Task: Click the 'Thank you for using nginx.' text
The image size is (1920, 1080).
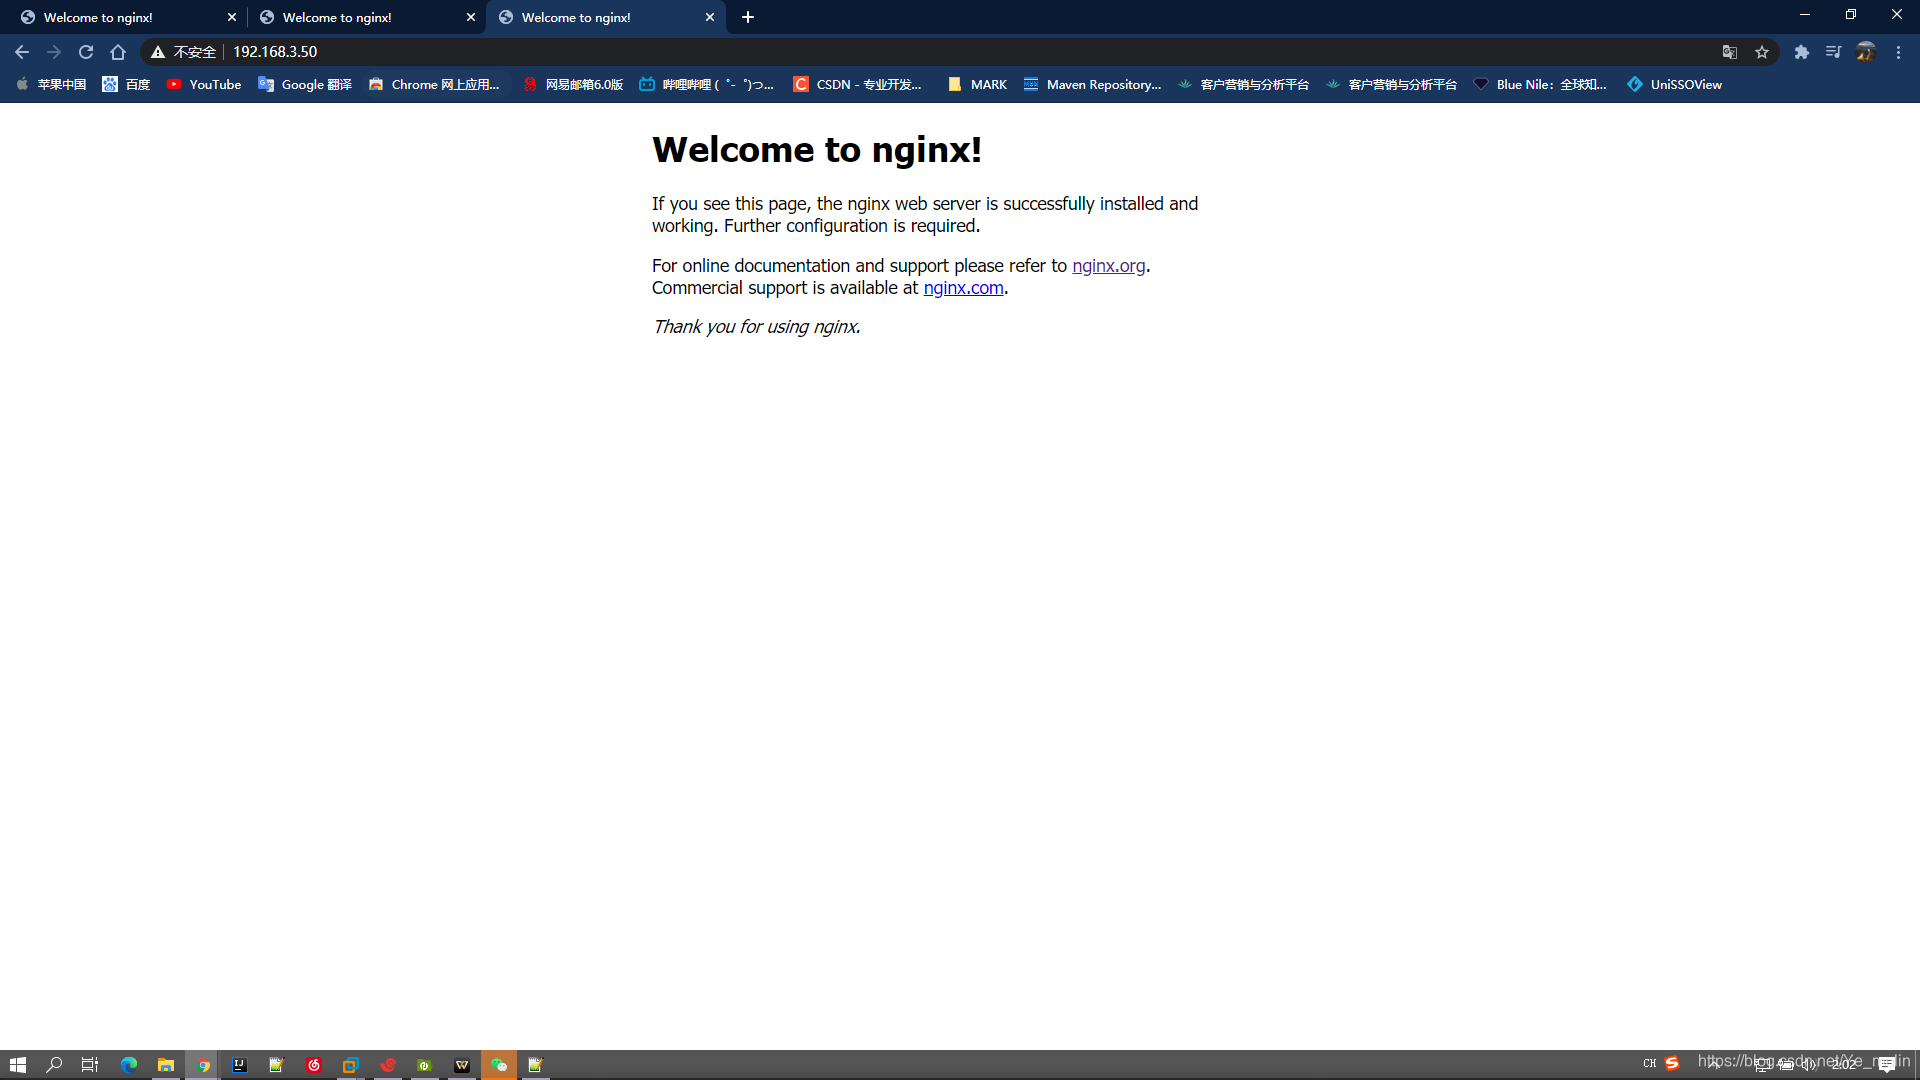Action: click(756, 327)
